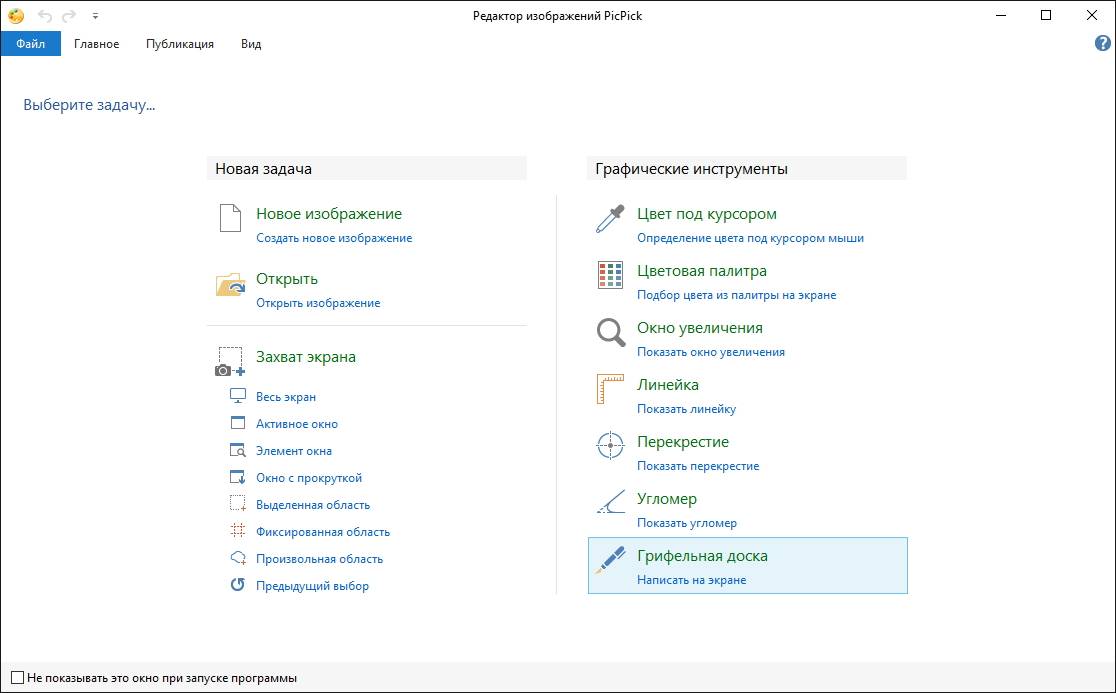Click the scrolling window icon

[x=238, y=477]
